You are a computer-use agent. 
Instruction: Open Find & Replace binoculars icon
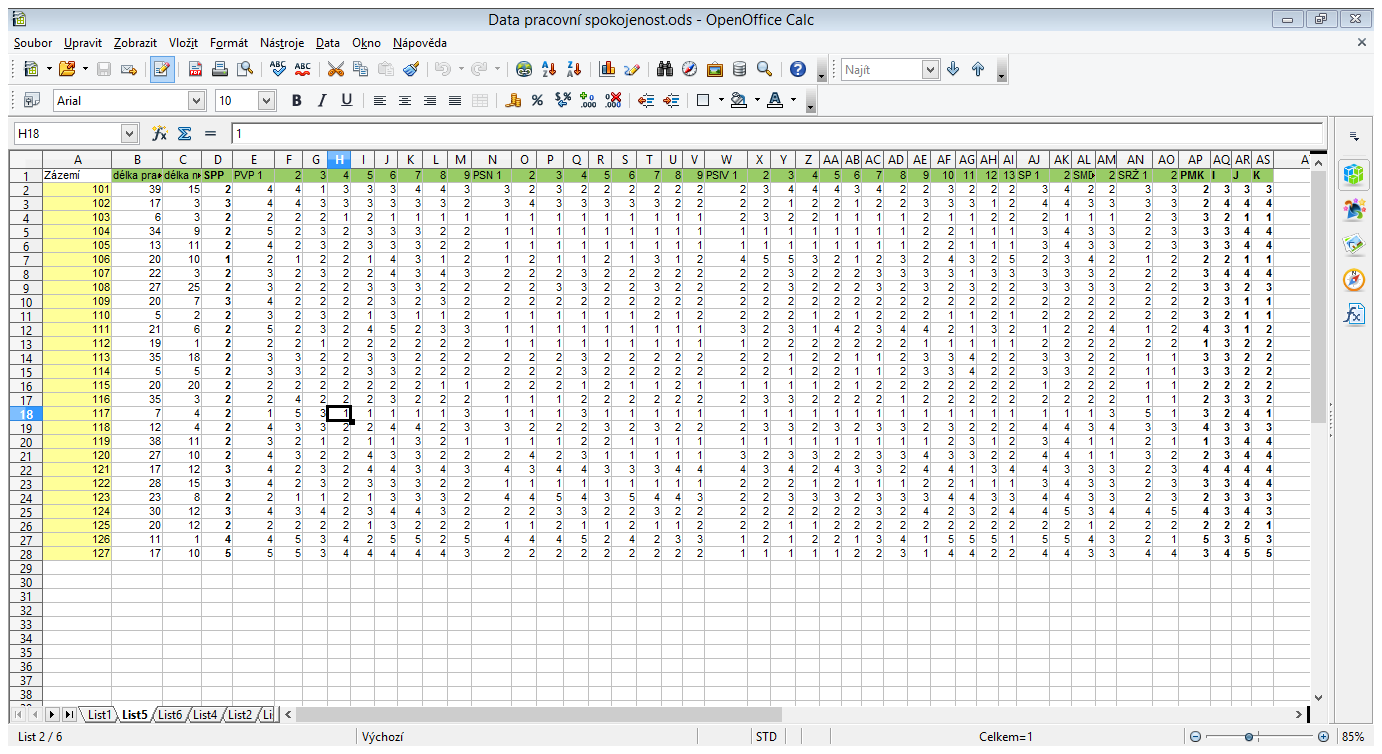tap(665, 69)
